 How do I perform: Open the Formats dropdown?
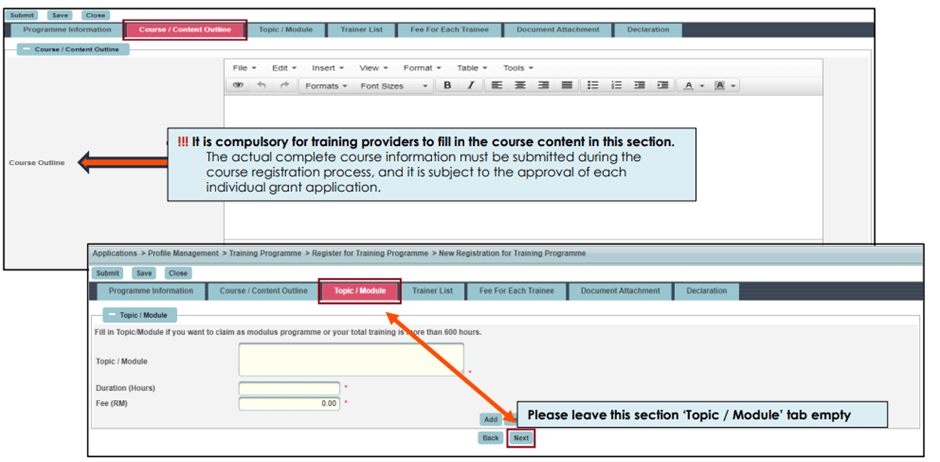click(x=326, y=86)
